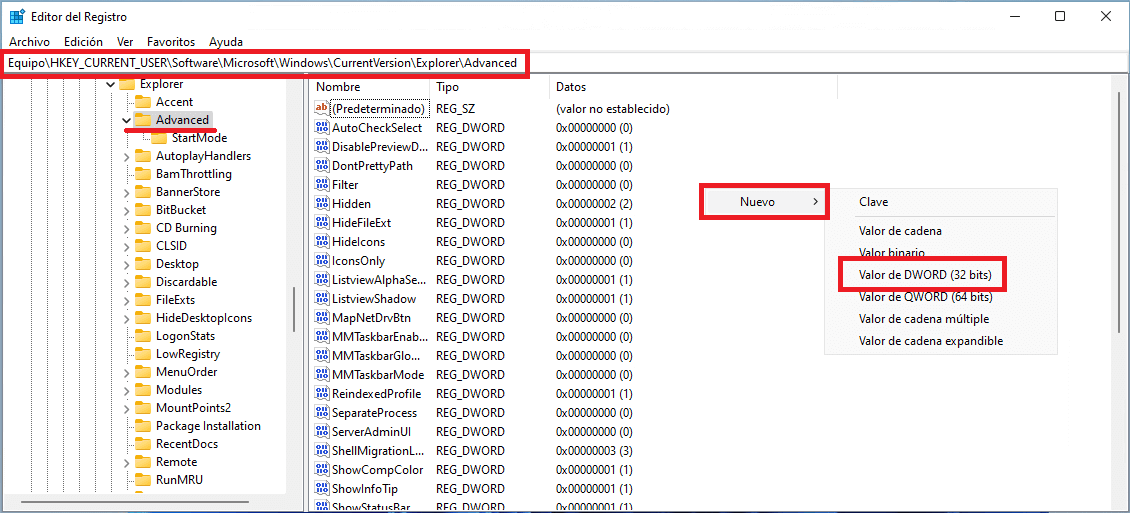
Task: Click the registry path address bar
Action: (x=565, y=63)
